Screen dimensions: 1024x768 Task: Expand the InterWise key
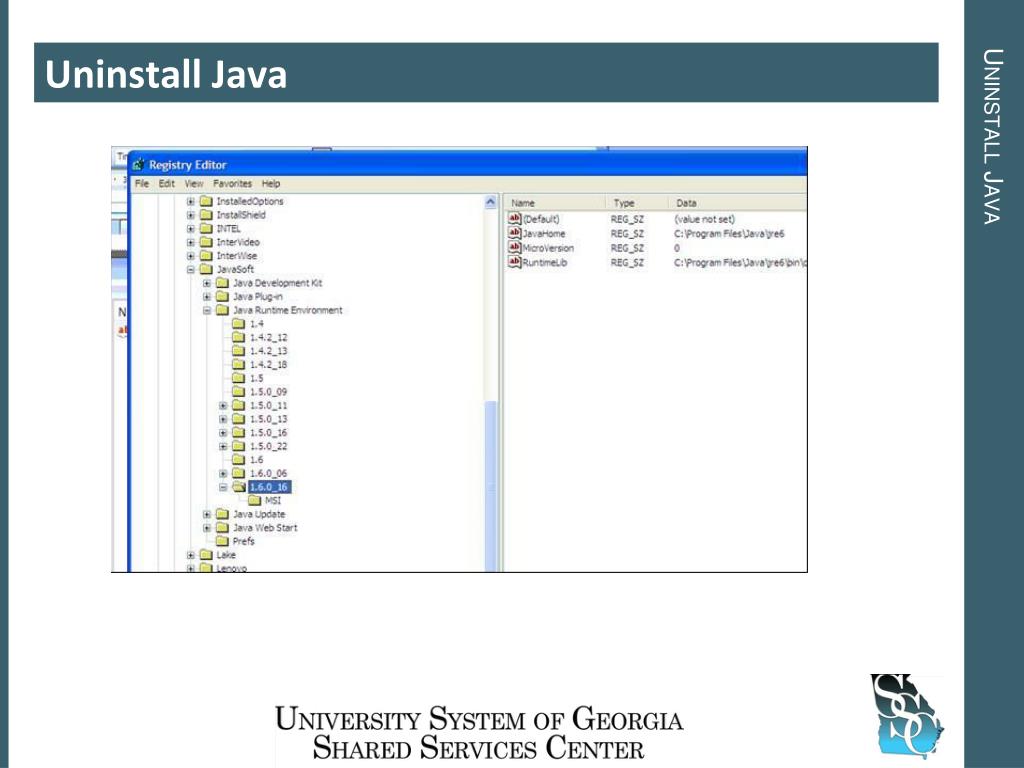(191, 256)
